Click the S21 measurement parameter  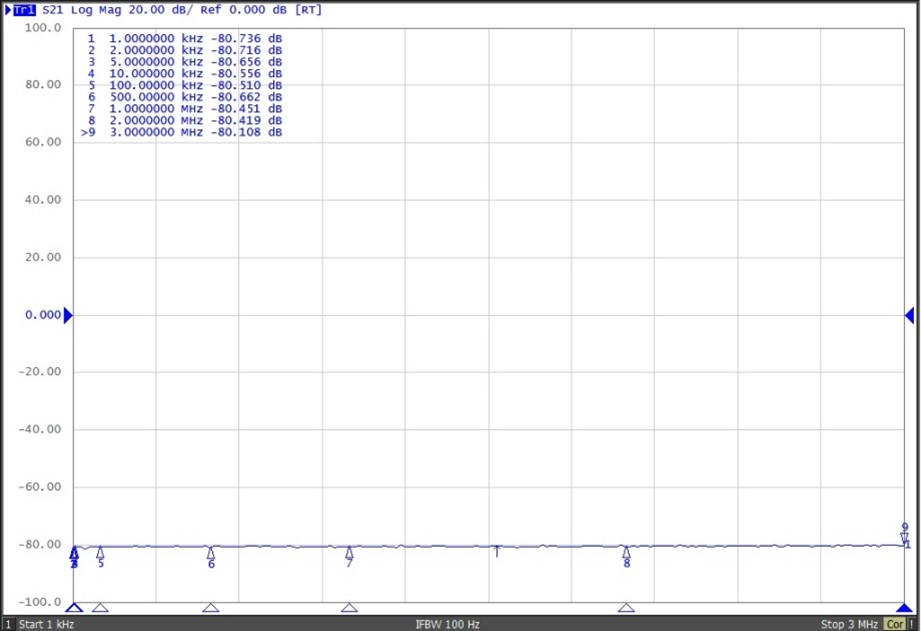53,9
